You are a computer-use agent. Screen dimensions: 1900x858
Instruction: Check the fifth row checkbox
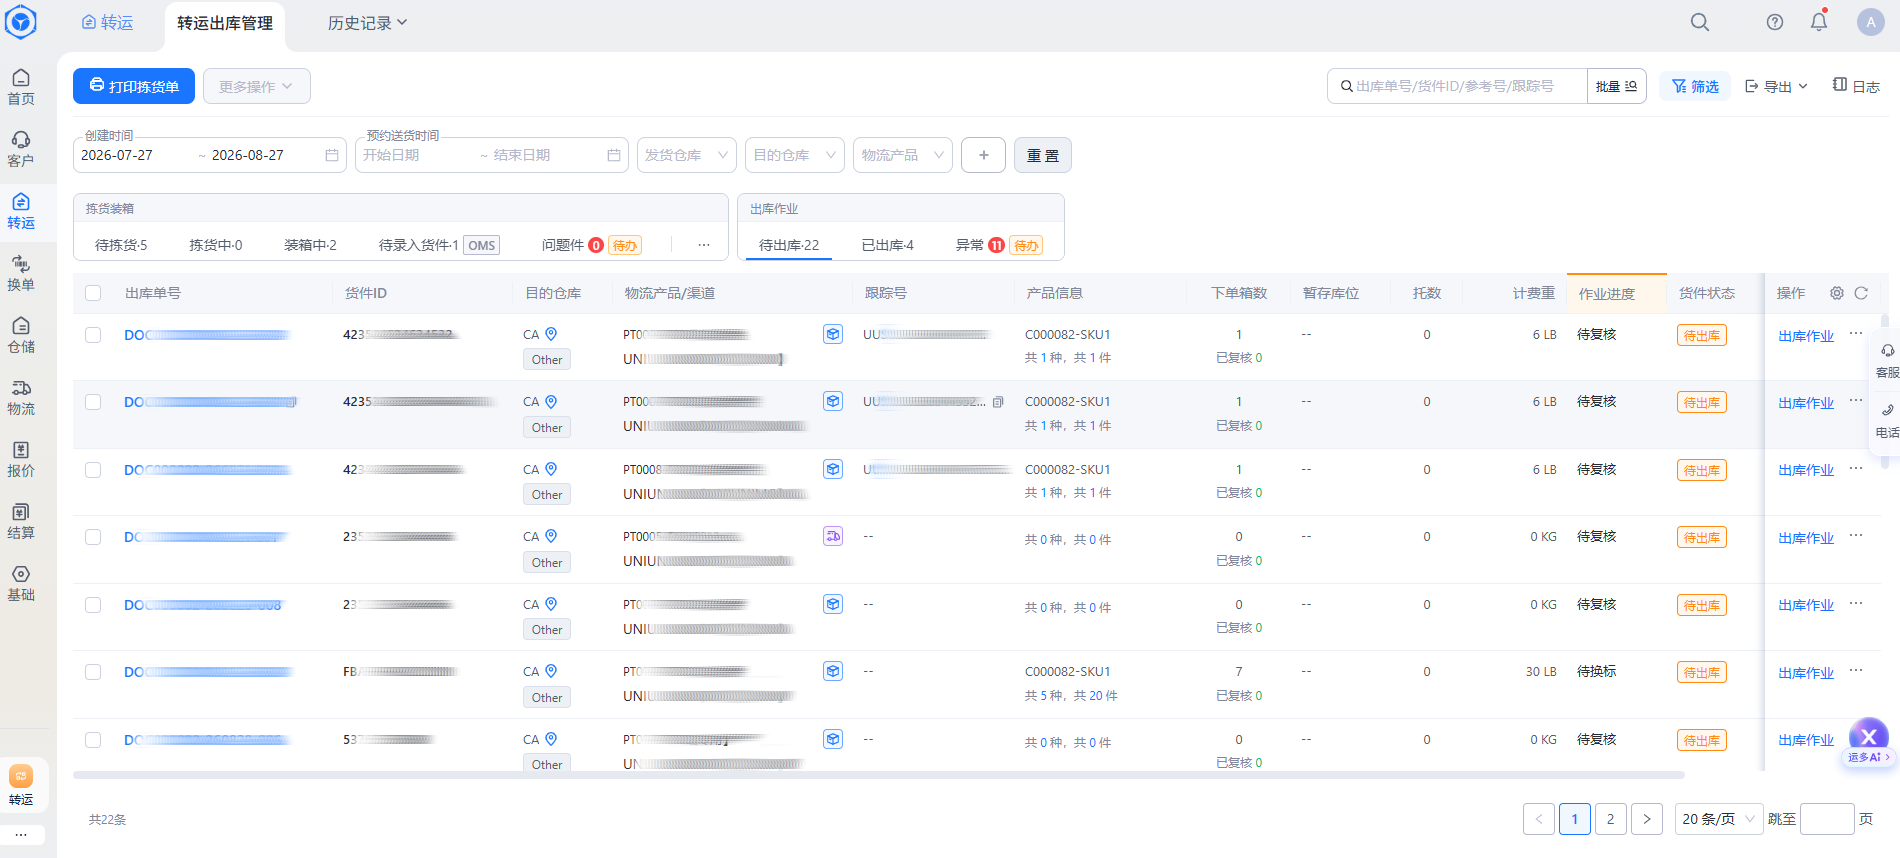coord(93,605)
